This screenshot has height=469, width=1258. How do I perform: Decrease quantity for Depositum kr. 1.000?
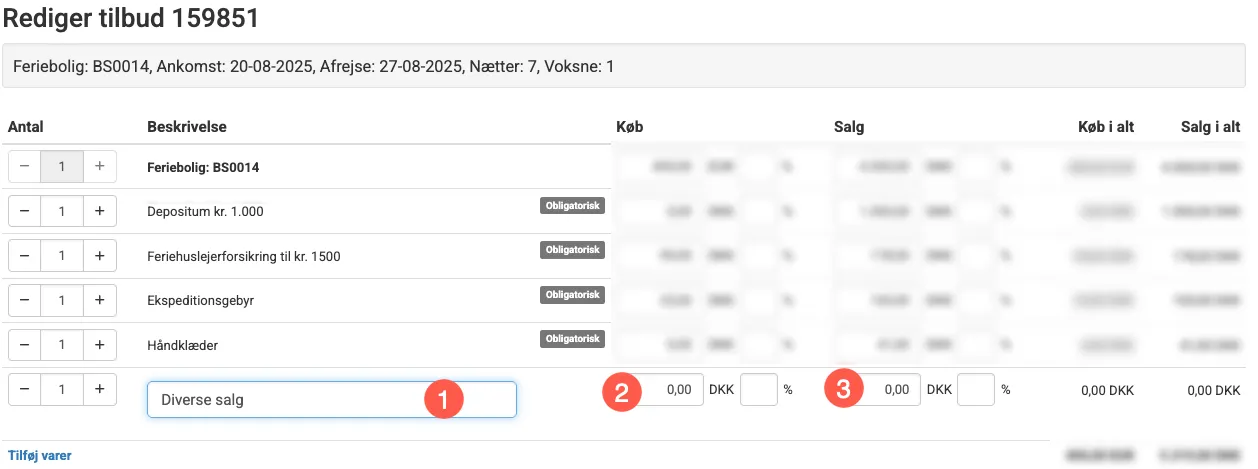click(x=25, y=212)
